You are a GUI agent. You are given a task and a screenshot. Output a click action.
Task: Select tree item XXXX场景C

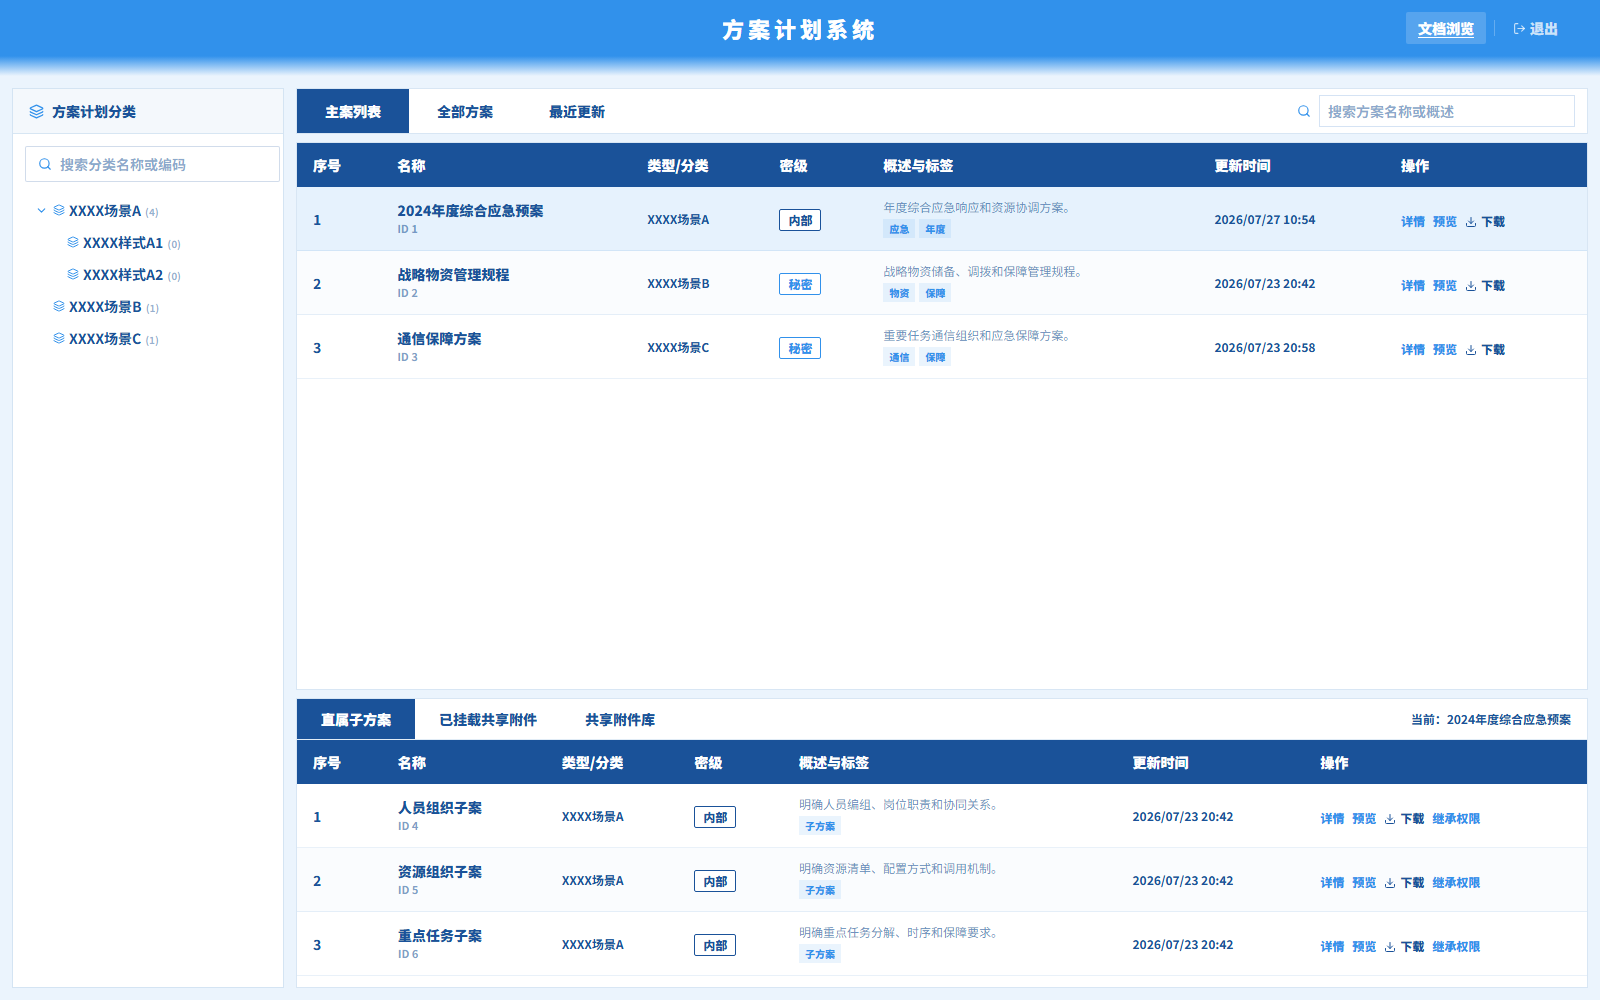[105, 339]
